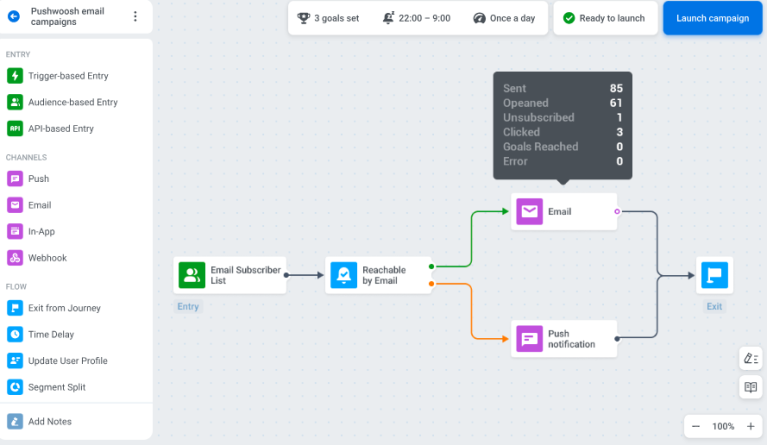Pick the Push channel icon in sidebar
767x445 pixels.
click(15, 178)
